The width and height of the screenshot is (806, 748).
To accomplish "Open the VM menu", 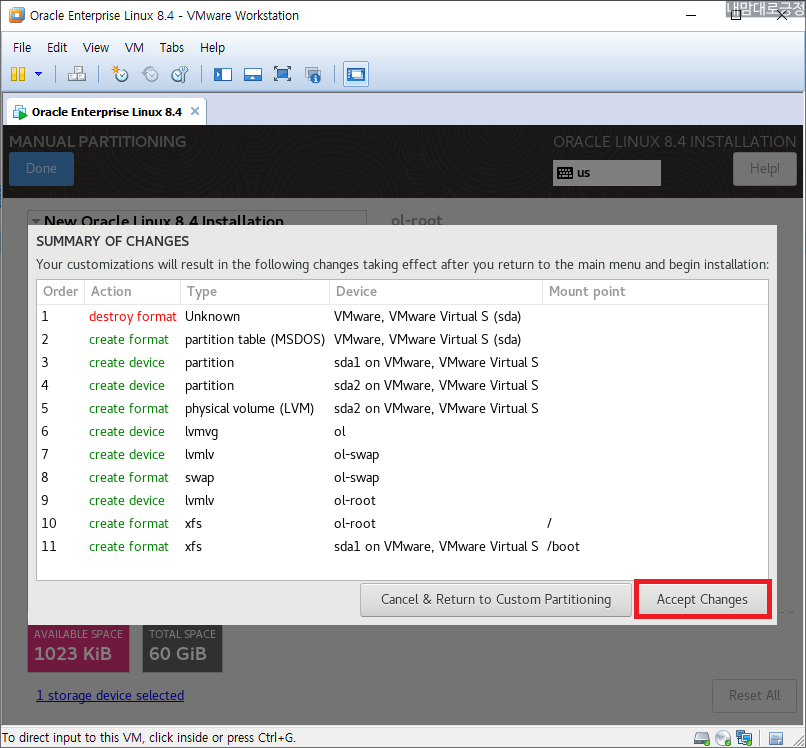I will click(x=134, y=47).
